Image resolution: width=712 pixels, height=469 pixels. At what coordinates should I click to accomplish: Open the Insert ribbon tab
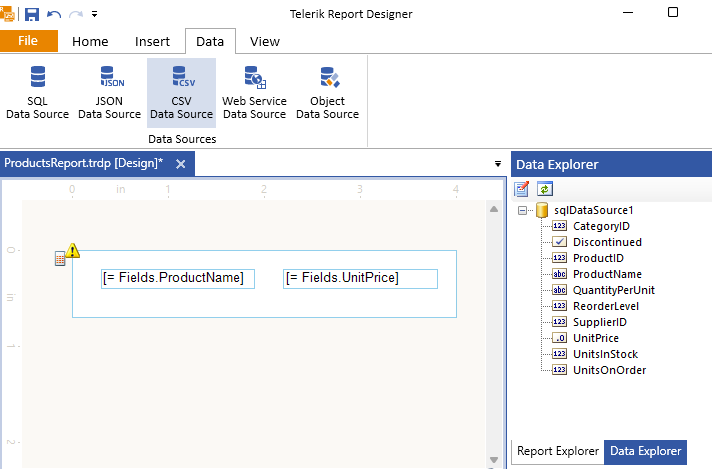click(153, 41)
